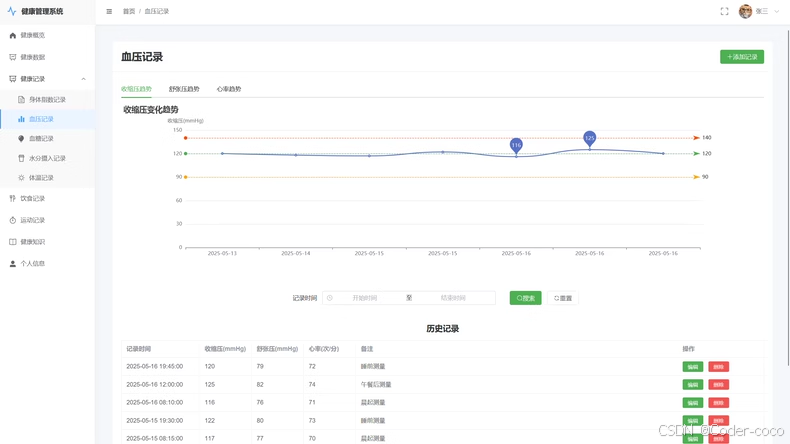Click the 116 marker pin on the chart
Image resolution: width=790 pixels, height=444 pixels.
click(x=516, y=146)
